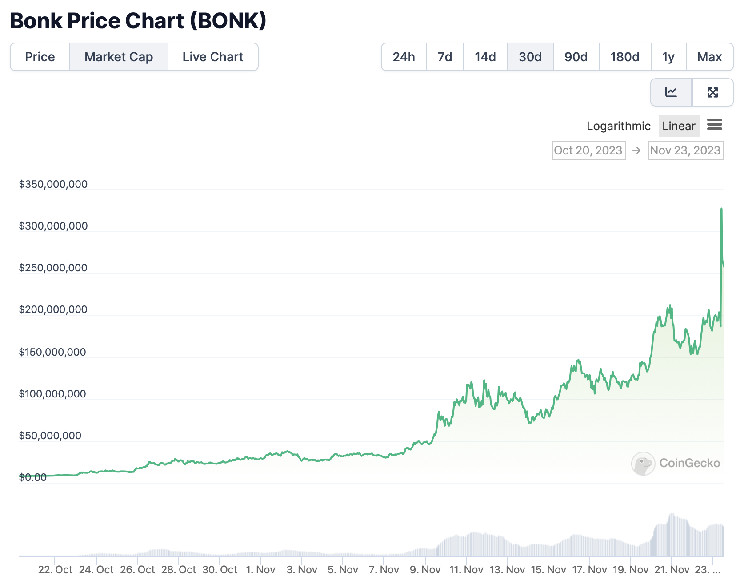Select the 7d time range

(x=444, y=57)
